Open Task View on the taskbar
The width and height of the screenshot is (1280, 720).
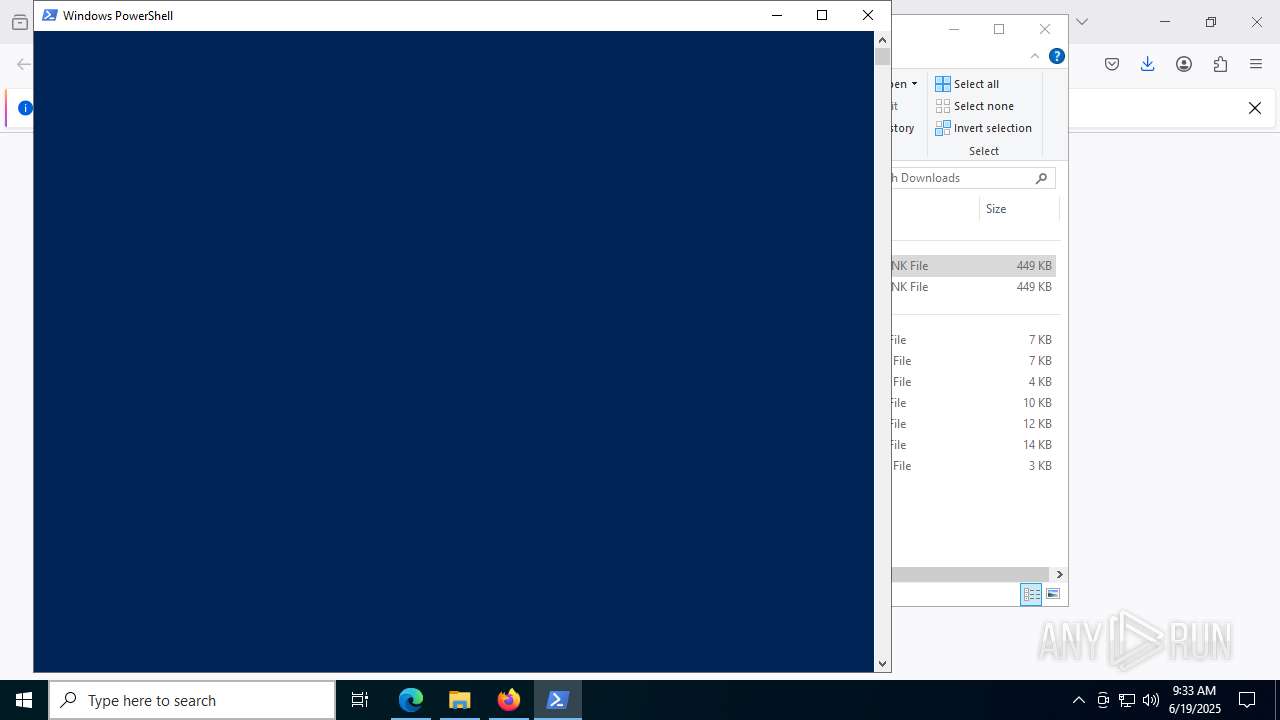click(360, 700)
